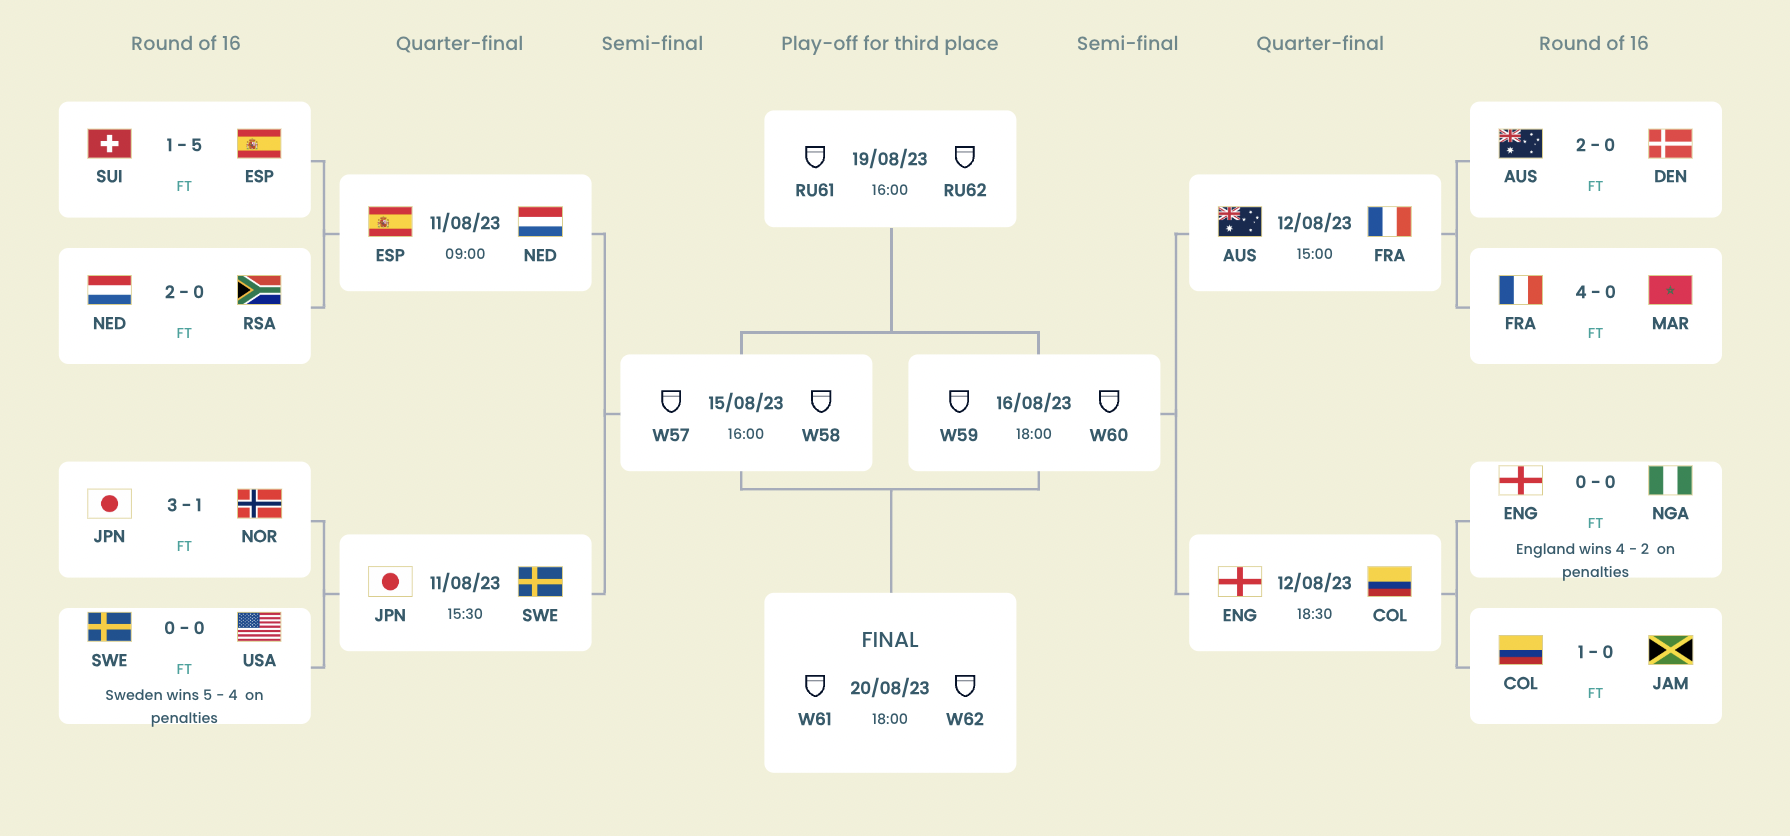Click Switzerland flag in SUI vs ESP match
The height and width of the screenshot is (836, 1790).
[109, 144]
